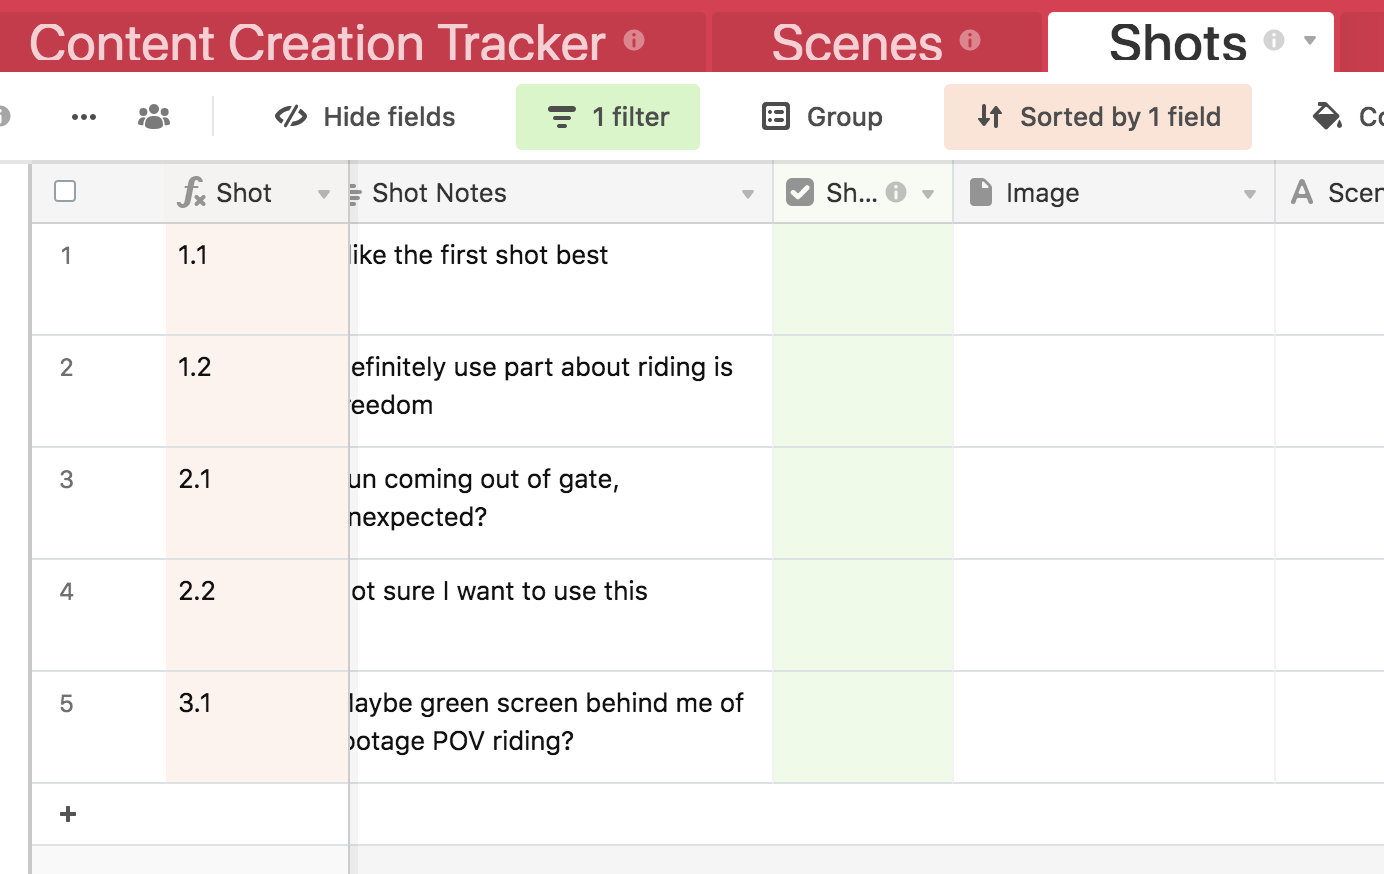Click the Group button
This screenshot has width=1384, height=874.
(822, 117)
